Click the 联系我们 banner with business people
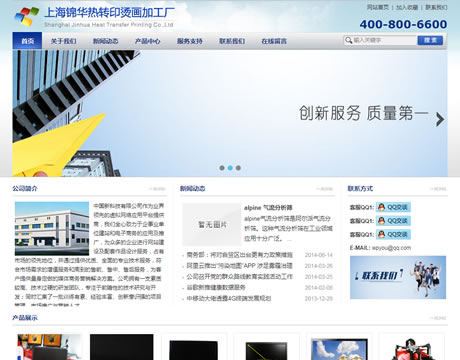Viewport: 460px width, 360px height. [398, 277]
